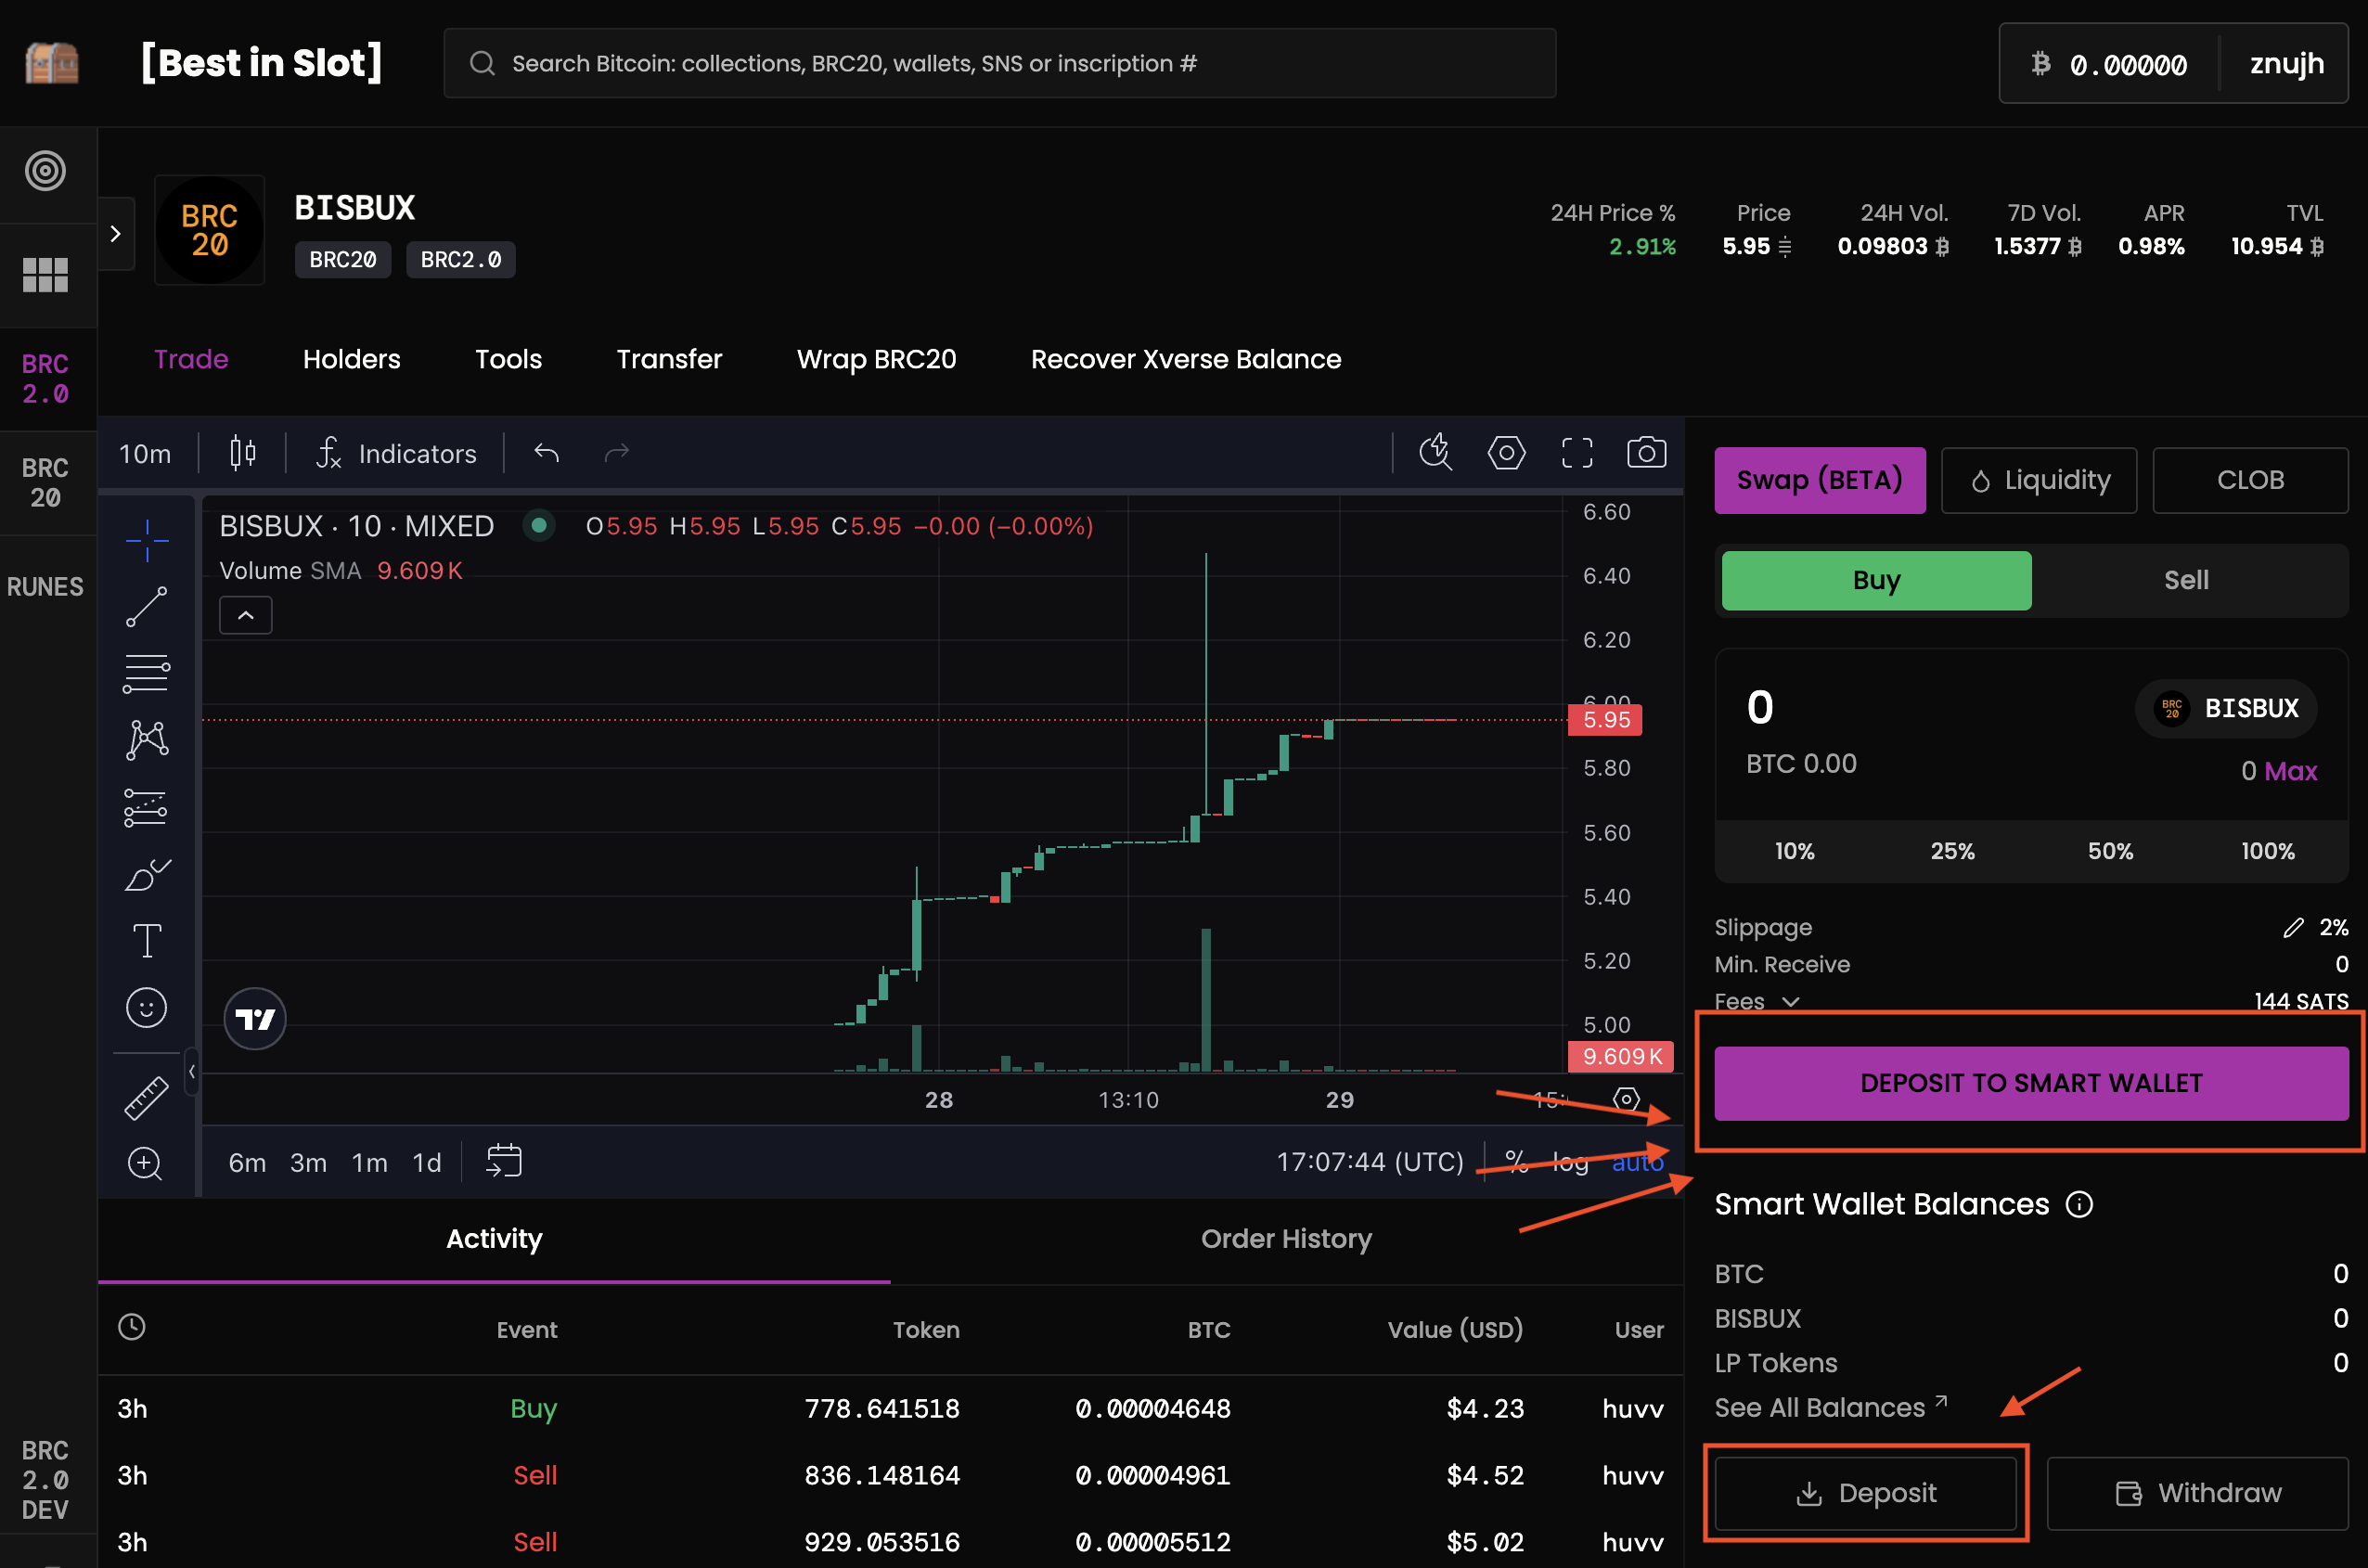Viewport: 2368px width, 1568px height.
Task: Toggle log scale on chart
Action: 1569,1162
